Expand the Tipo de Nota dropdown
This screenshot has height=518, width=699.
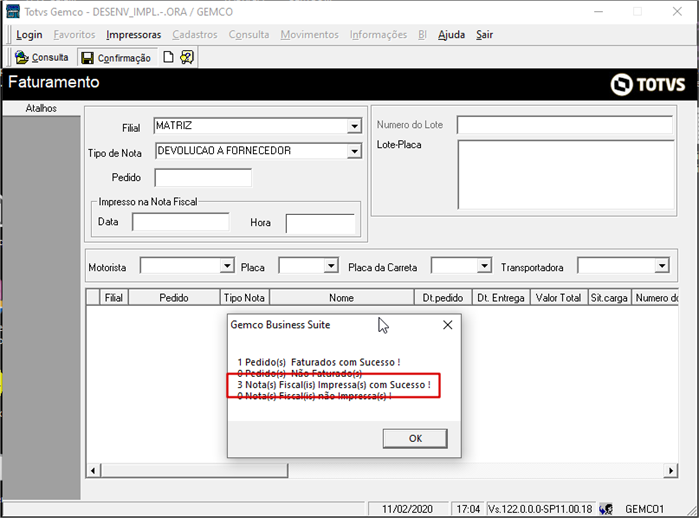pos(354,152)
